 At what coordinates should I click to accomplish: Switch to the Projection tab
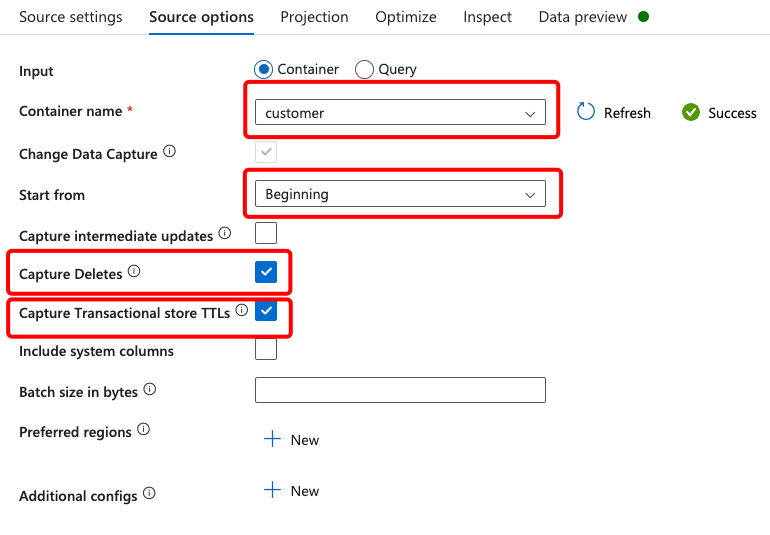[x=314, y=17]
